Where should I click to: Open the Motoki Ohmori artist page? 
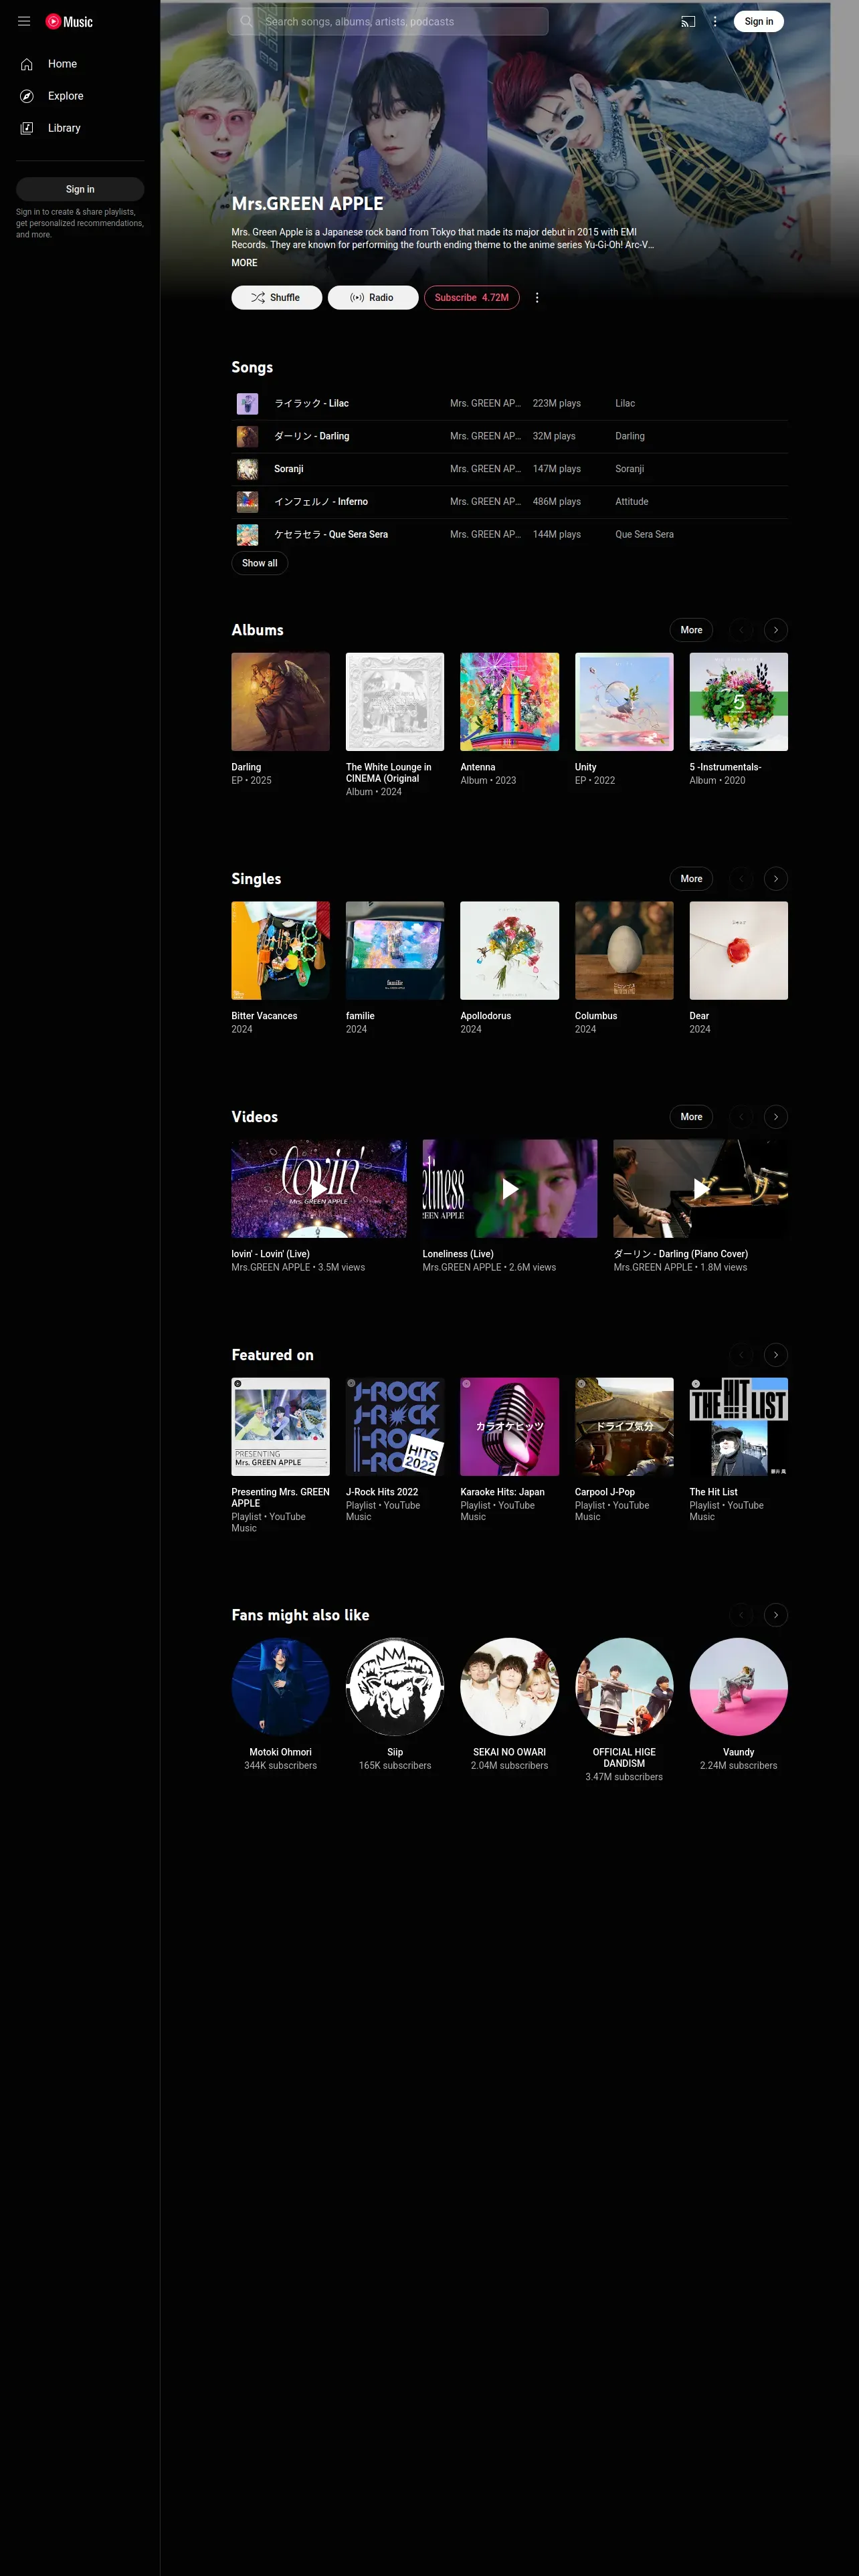point(280,1687)
